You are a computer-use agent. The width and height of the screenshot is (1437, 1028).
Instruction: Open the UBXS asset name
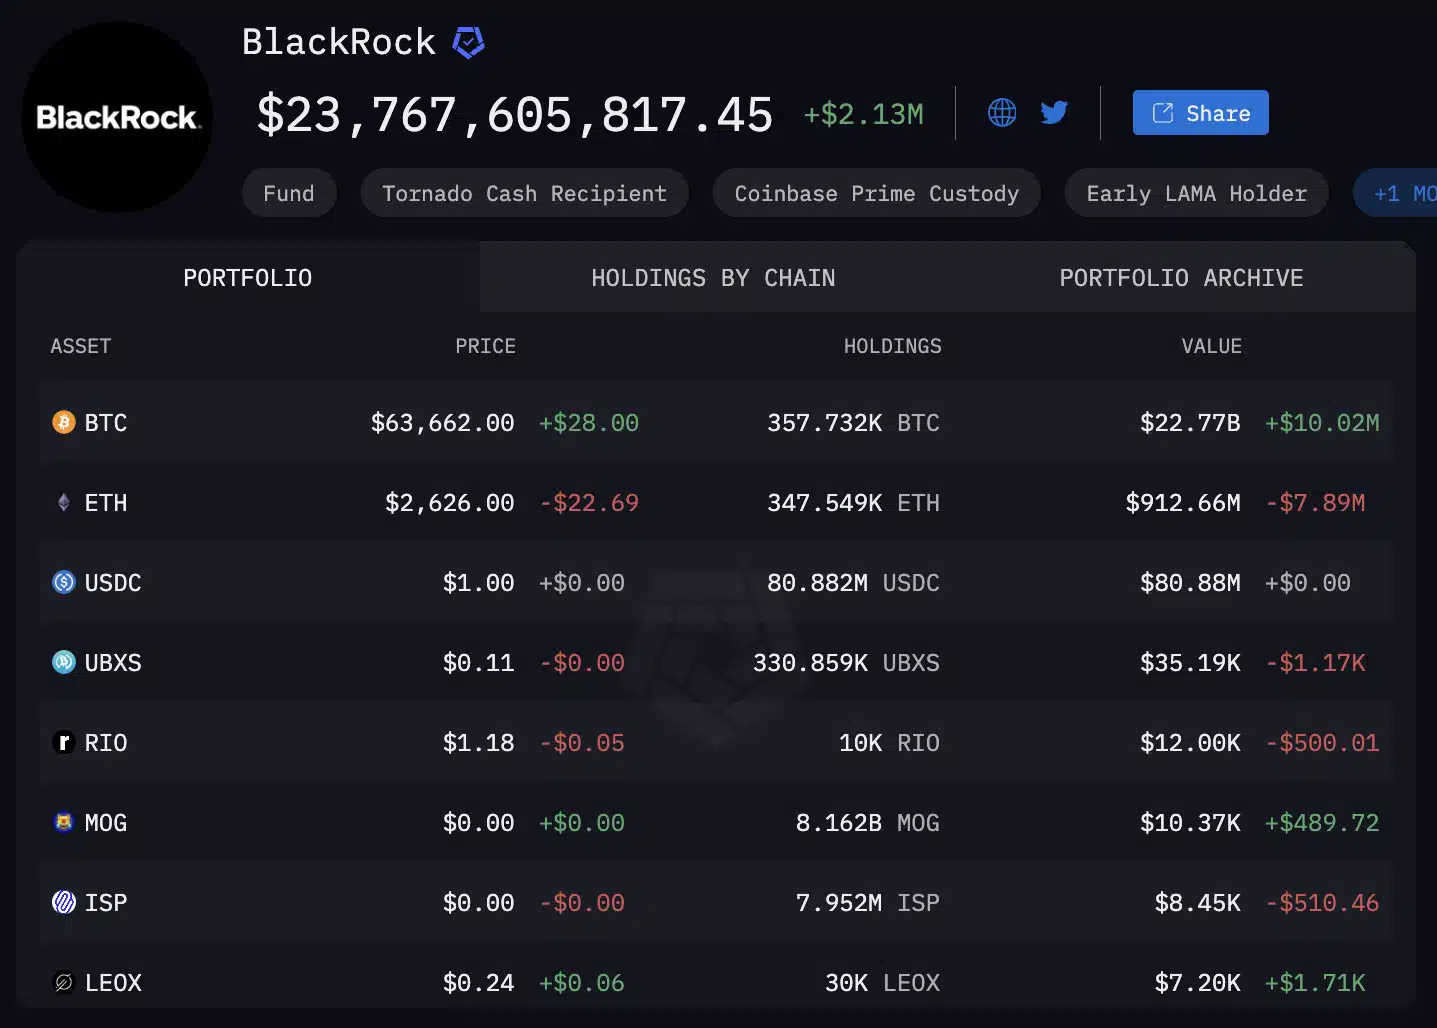click(x=113, y=663)
